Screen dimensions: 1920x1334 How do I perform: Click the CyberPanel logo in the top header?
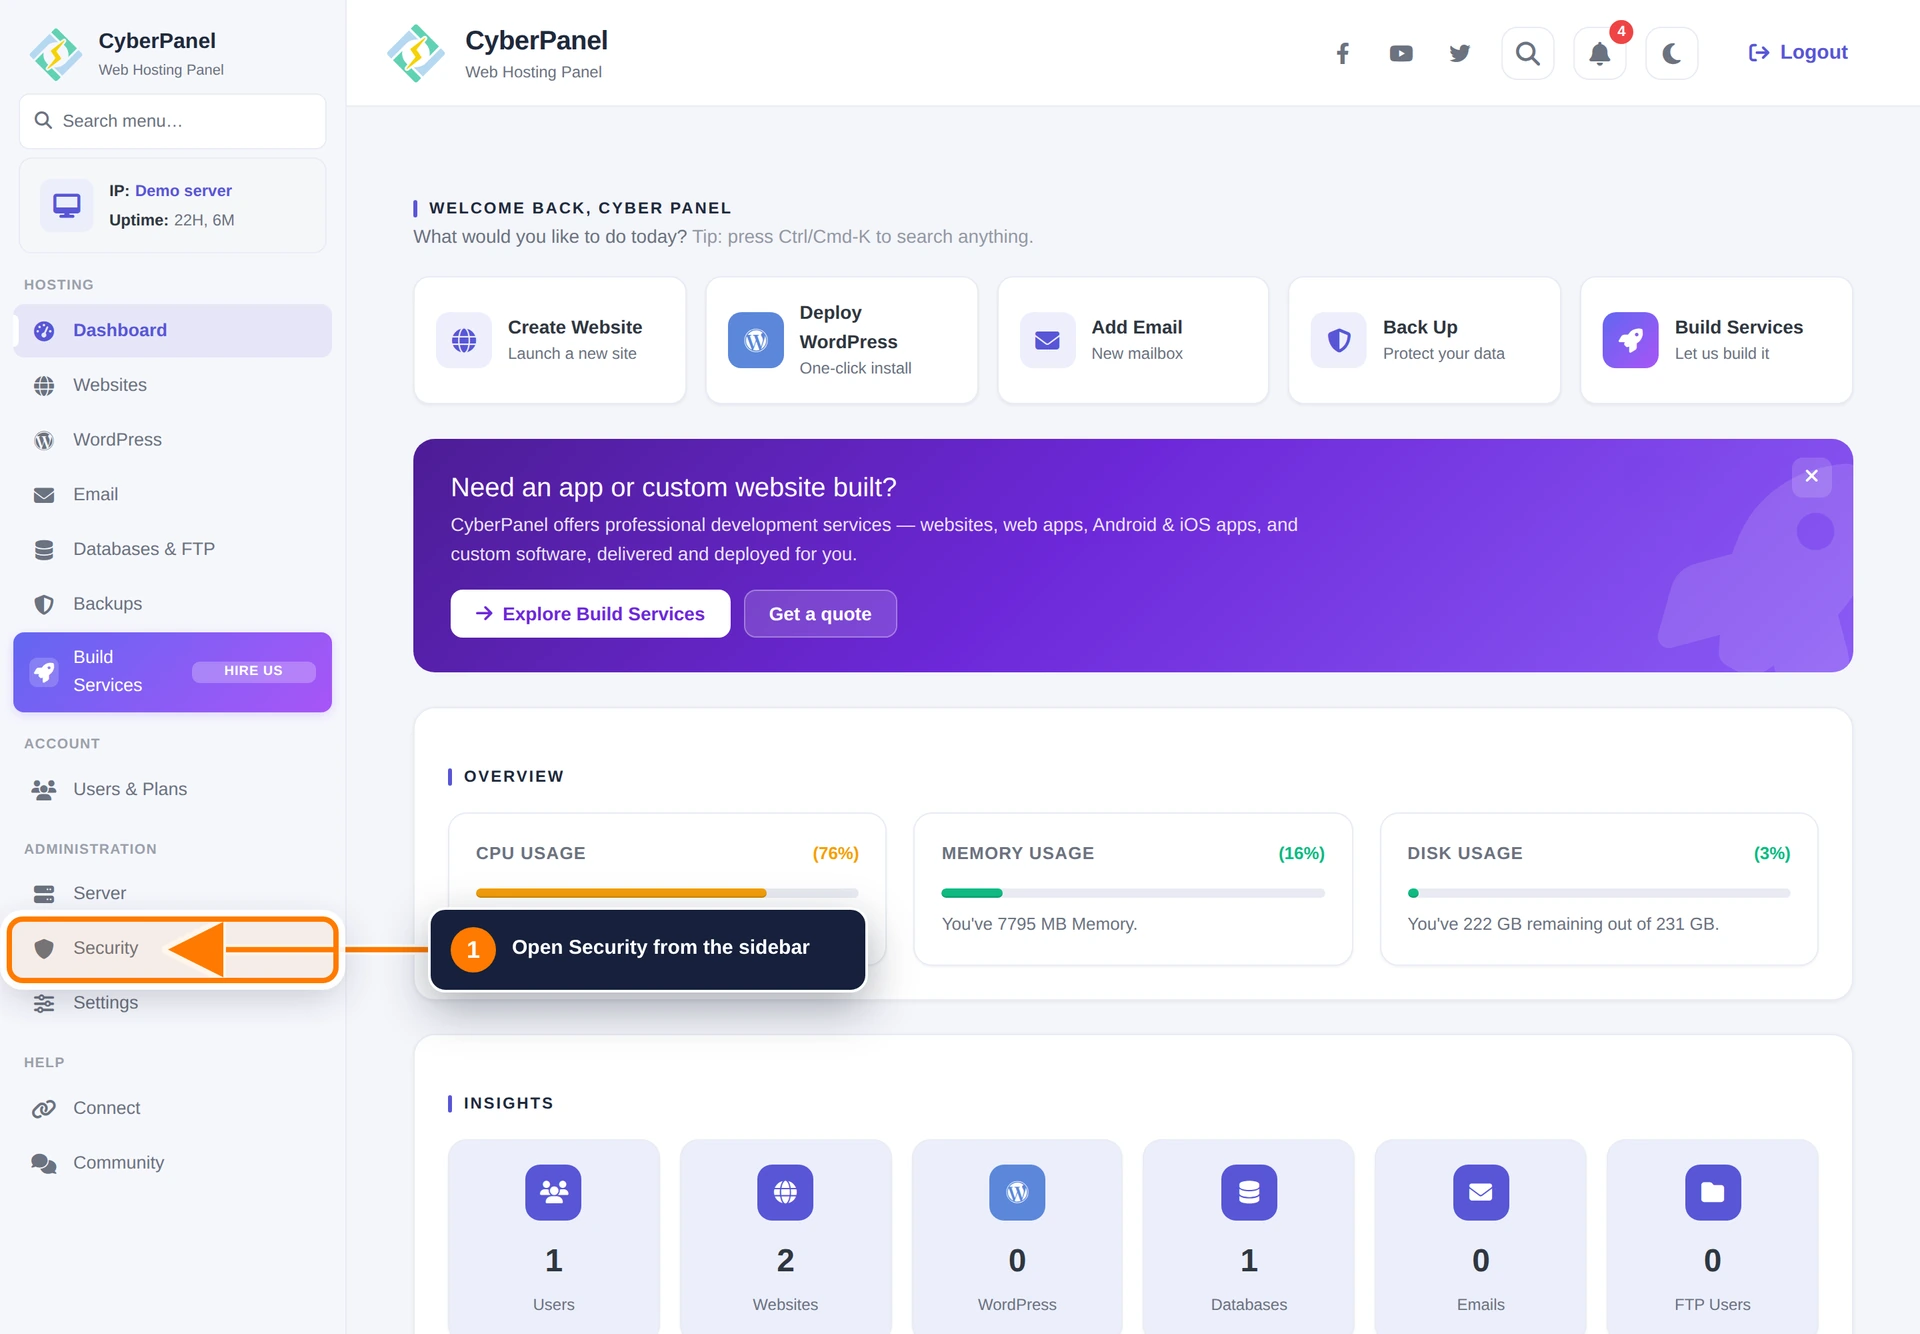point(416,53)
